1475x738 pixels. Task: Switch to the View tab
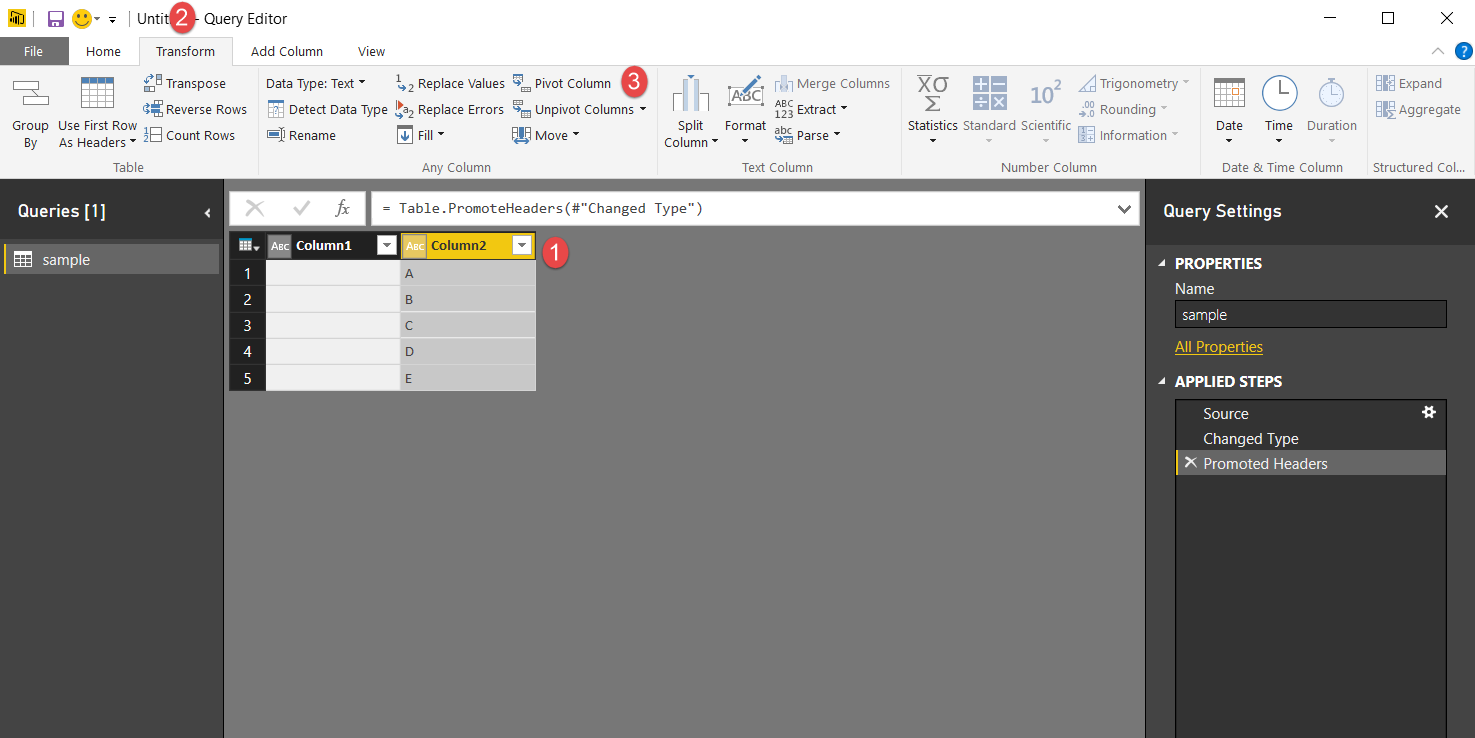371,51
